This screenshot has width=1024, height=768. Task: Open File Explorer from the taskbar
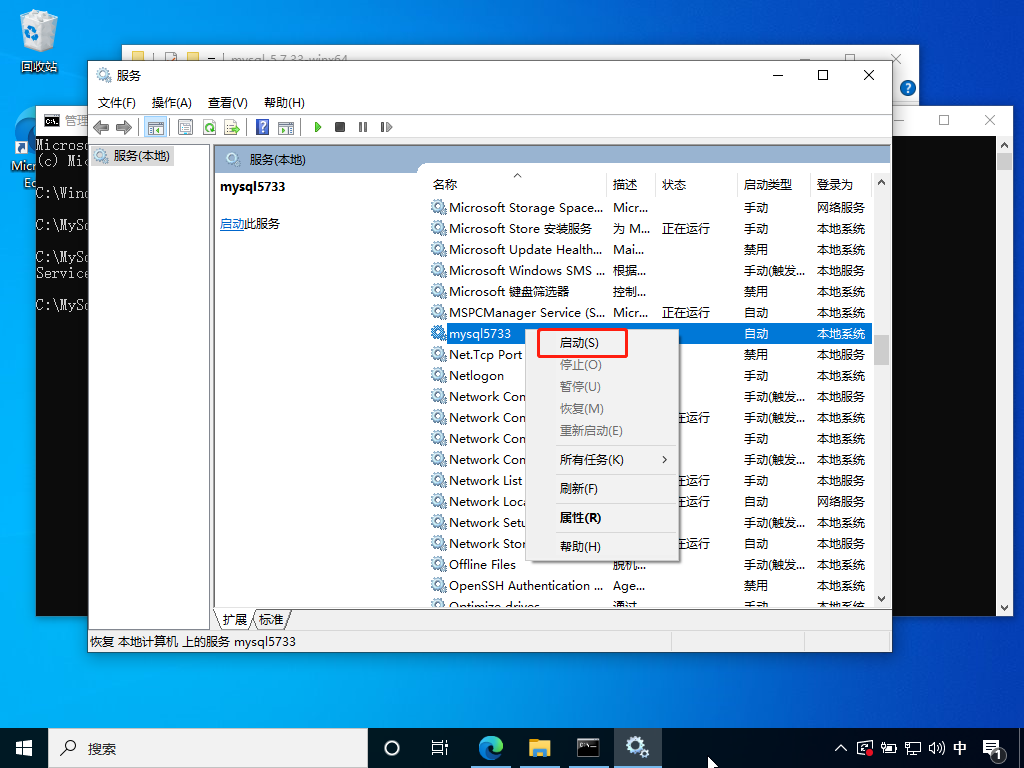pyautogui.click(x=540, y=747)
